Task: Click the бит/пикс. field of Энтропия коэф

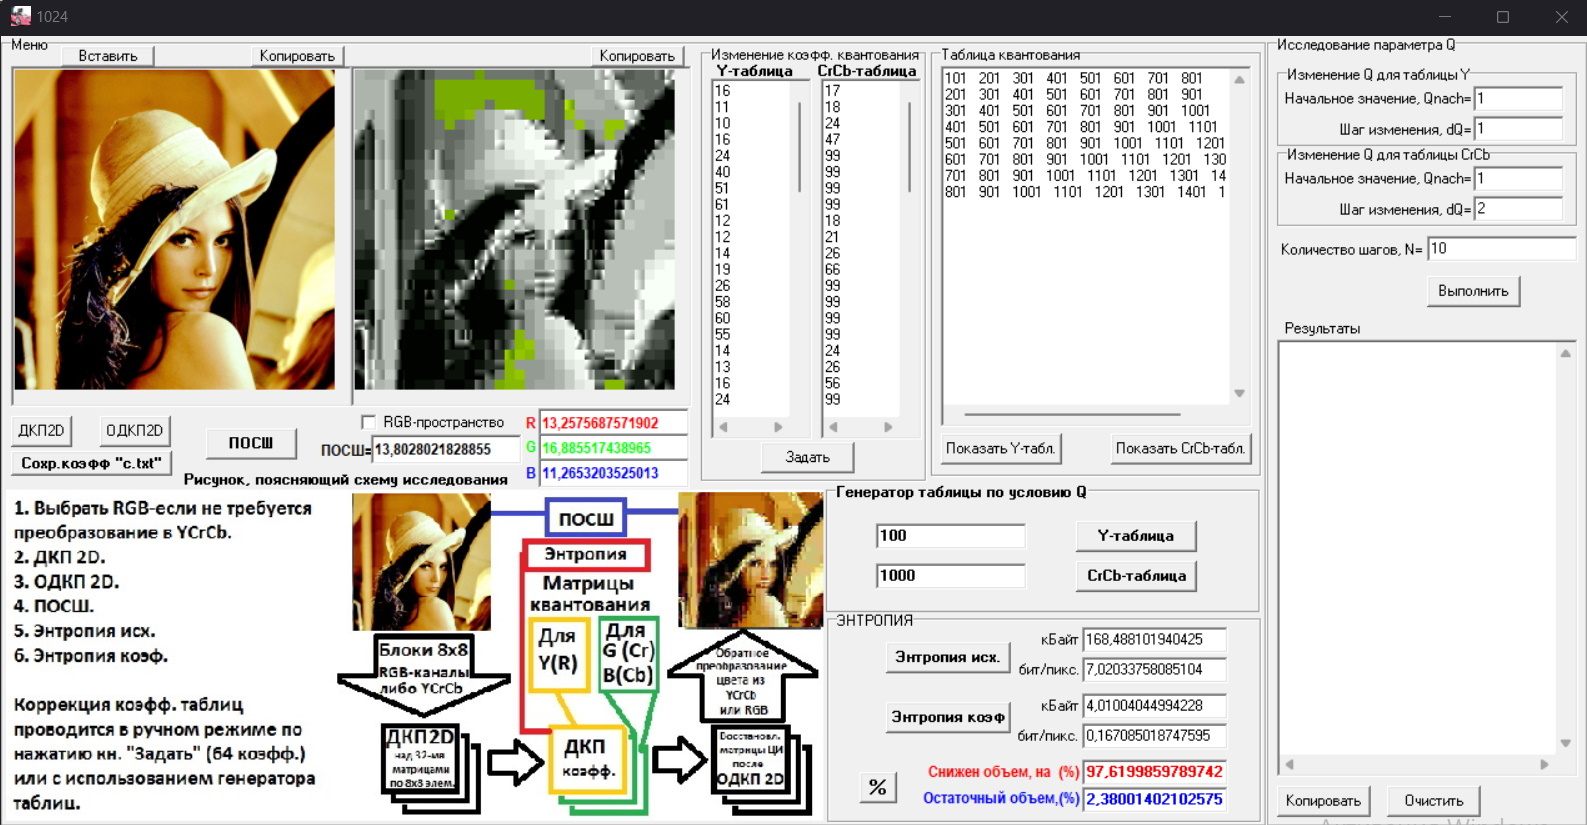Action: pyautogui.click(x=1154, y=736)
